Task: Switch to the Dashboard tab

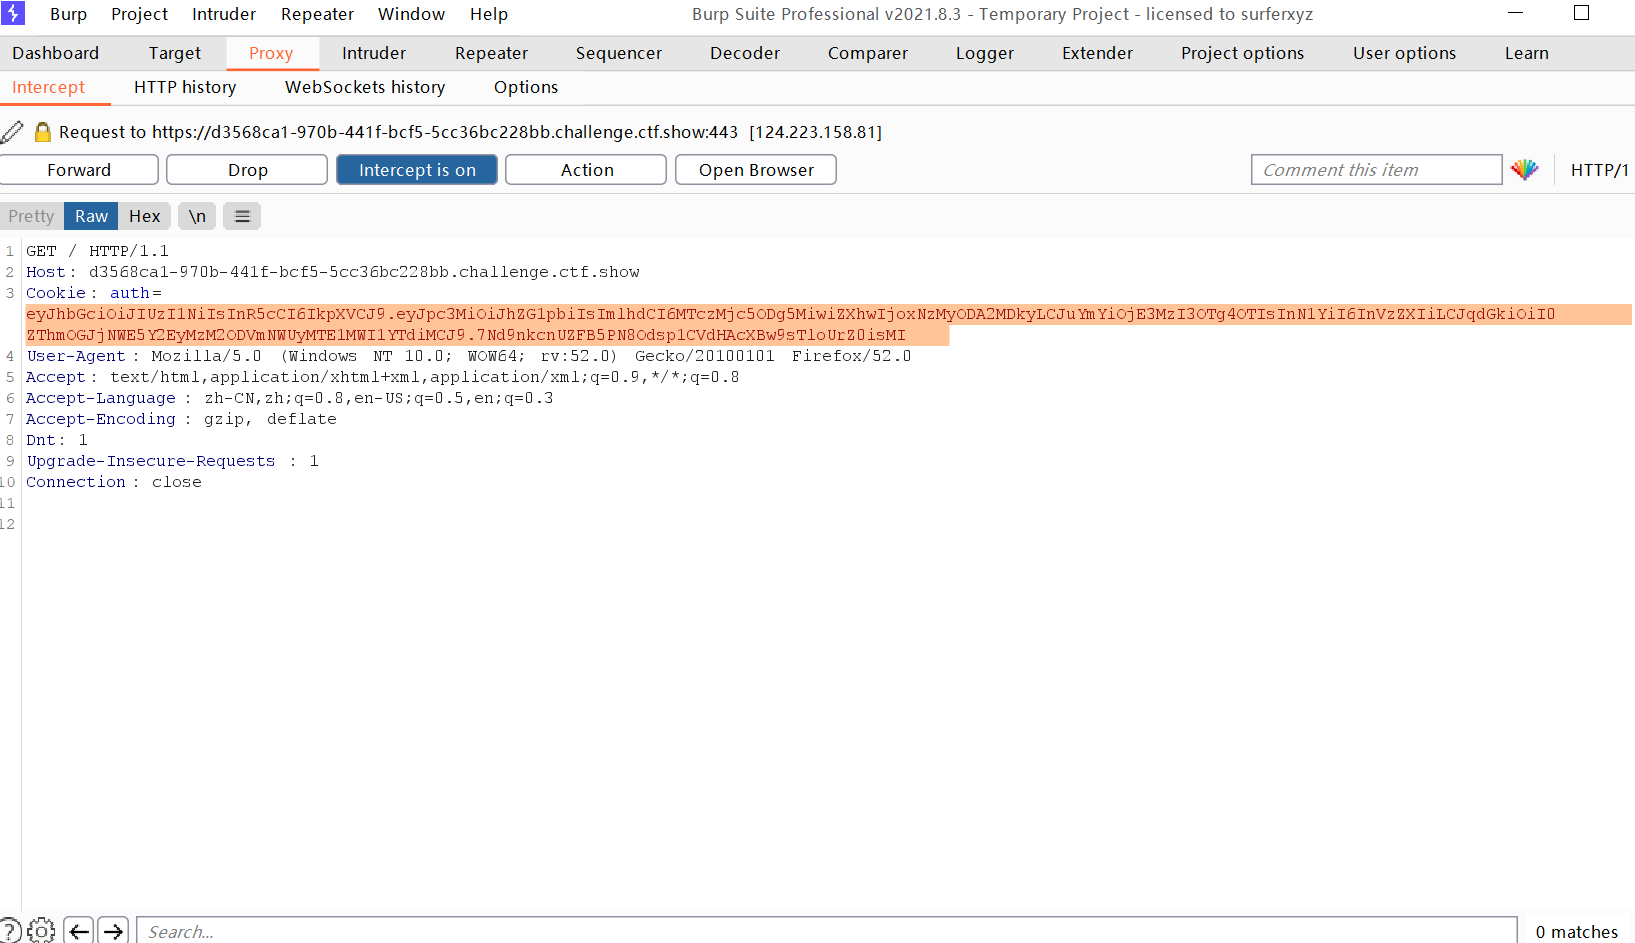Action: pos(56,53)
